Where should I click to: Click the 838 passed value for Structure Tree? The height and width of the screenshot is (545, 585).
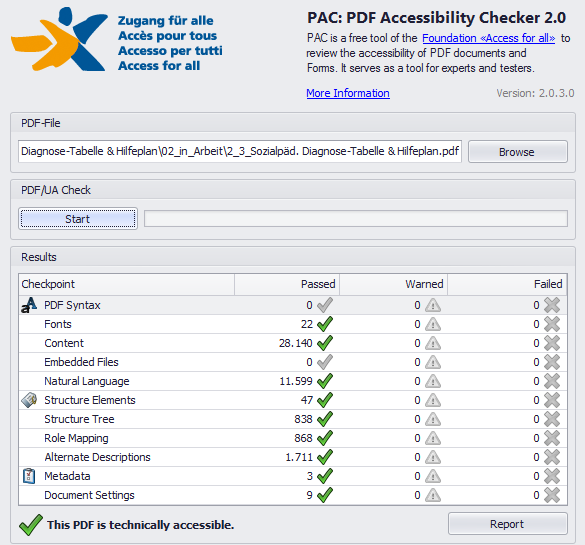click(x=303, y=419)
